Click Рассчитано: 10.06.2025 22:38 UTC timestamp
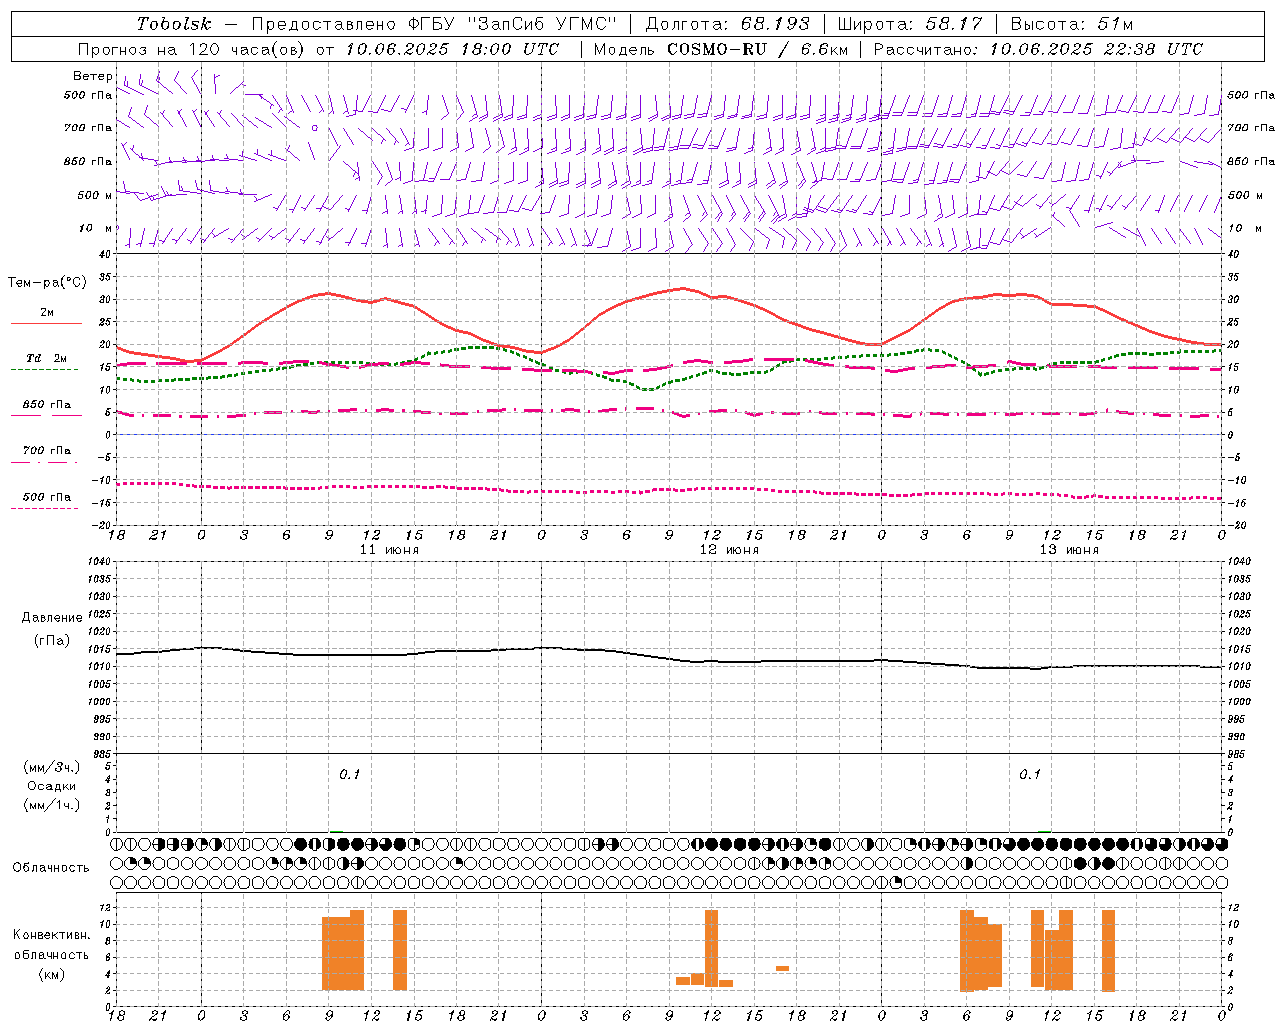 1038,49
